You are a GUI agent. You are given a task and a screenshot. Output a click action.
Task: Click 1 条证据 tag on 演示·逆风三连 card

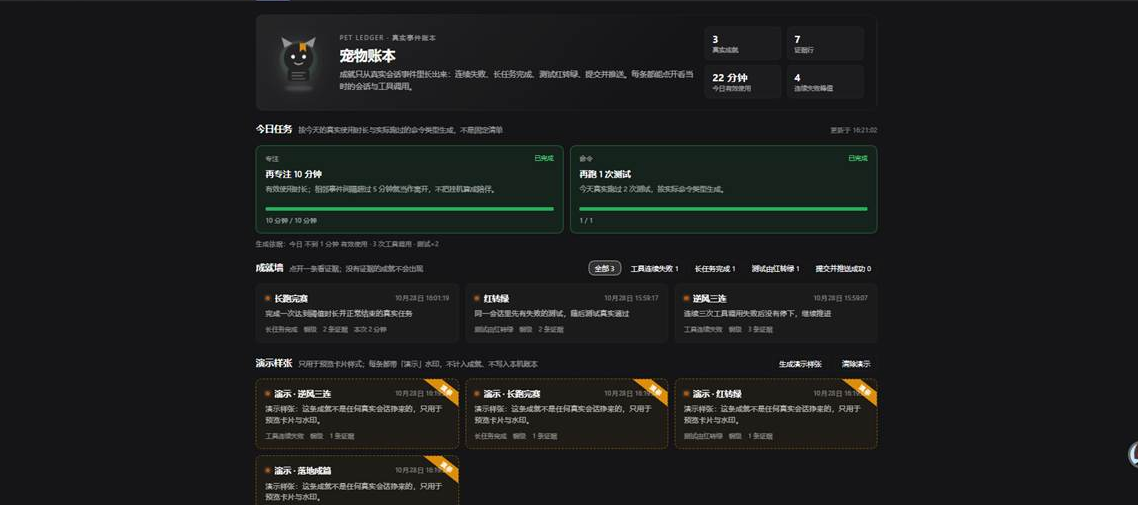tap(342, 437)
